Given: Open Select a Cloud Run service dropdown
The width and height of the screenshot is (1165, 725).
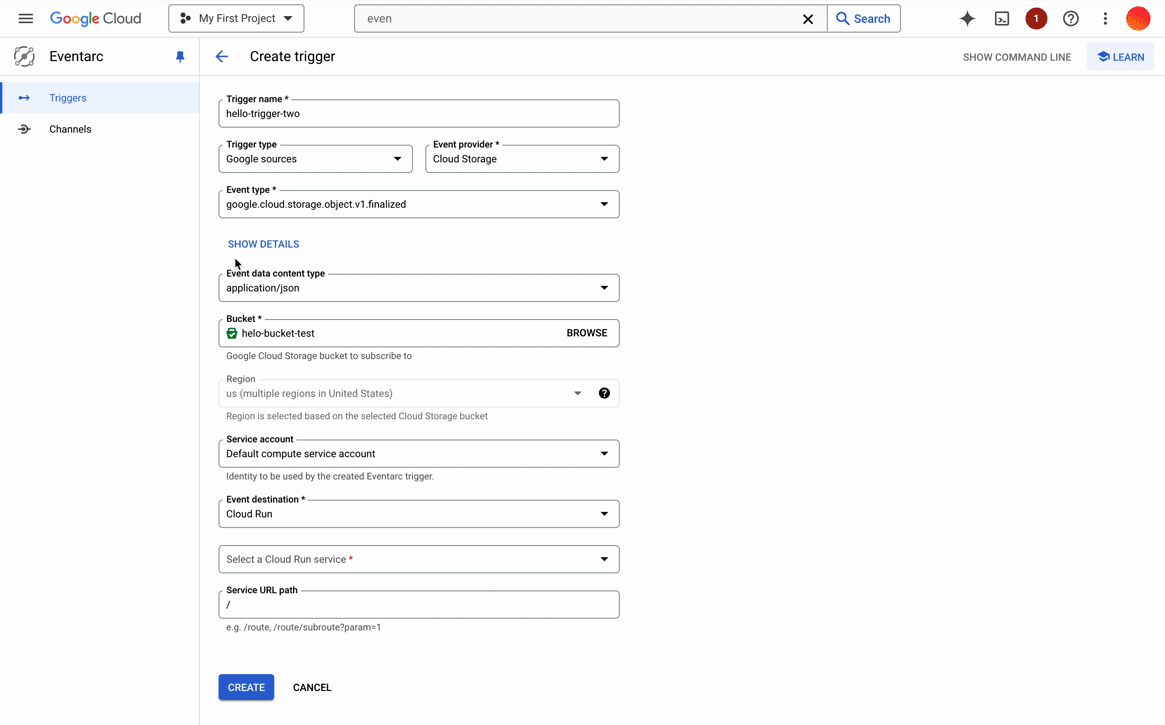Looking at the screenshot, I should [x=418, y=559].
